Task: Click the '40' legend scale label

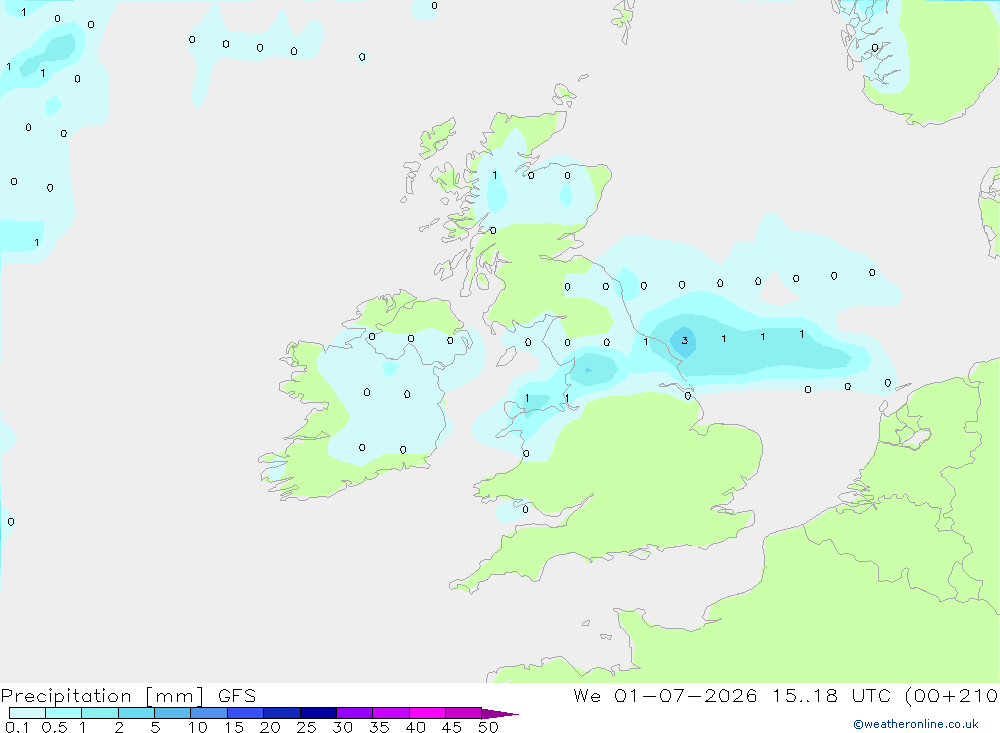Action: point(415,727)
